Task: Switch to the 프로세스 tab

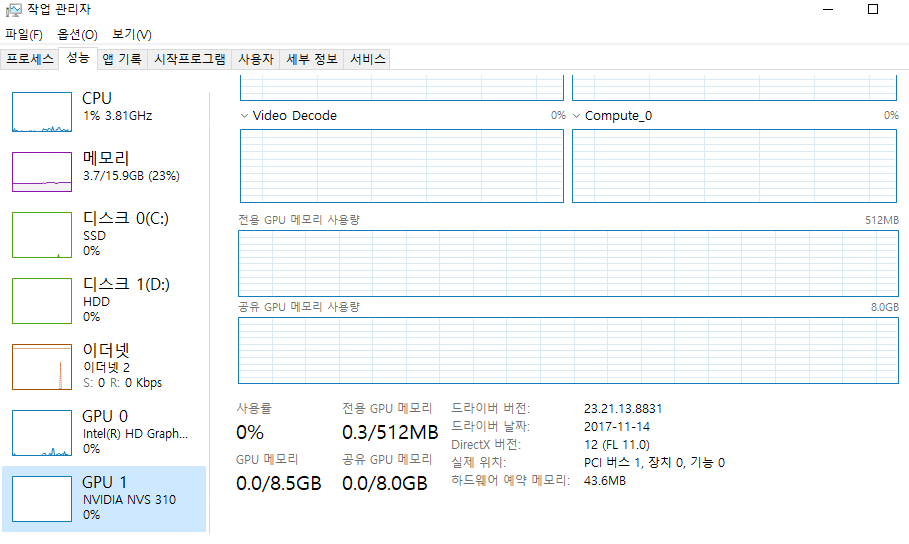Action: point(30,59)
